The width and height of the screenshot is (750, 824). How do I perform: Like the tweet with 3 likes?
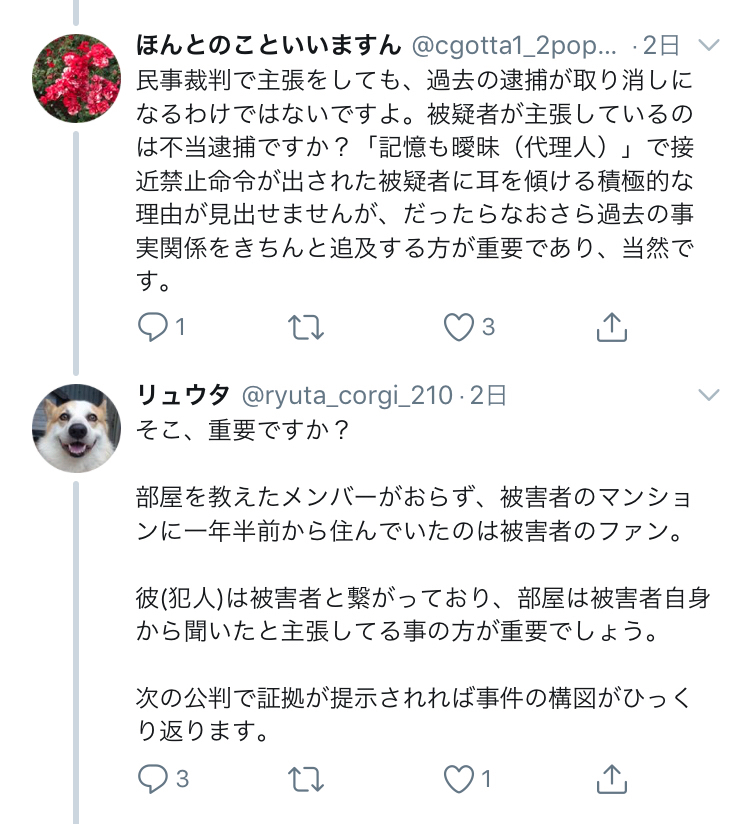[458, 327]
